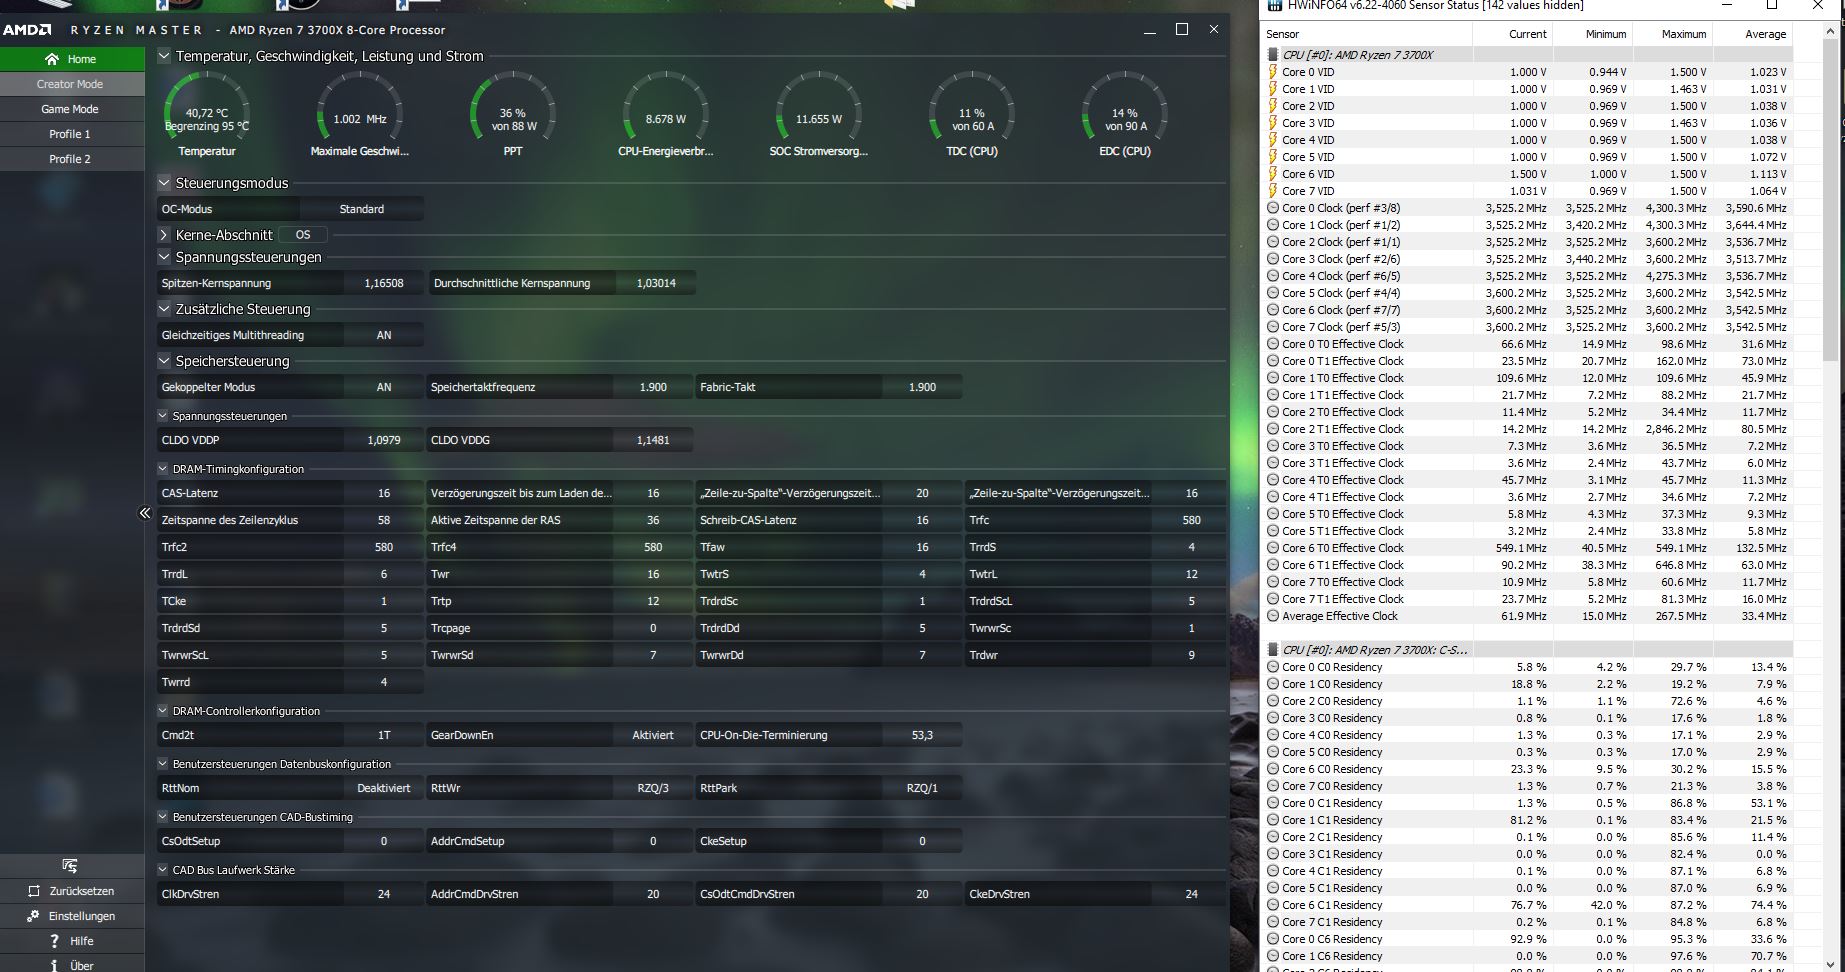Collapse Benutzersteuerungen Datenbuskonfiguration section
The width and height of the screenshot is (1845, 972).
163,764
